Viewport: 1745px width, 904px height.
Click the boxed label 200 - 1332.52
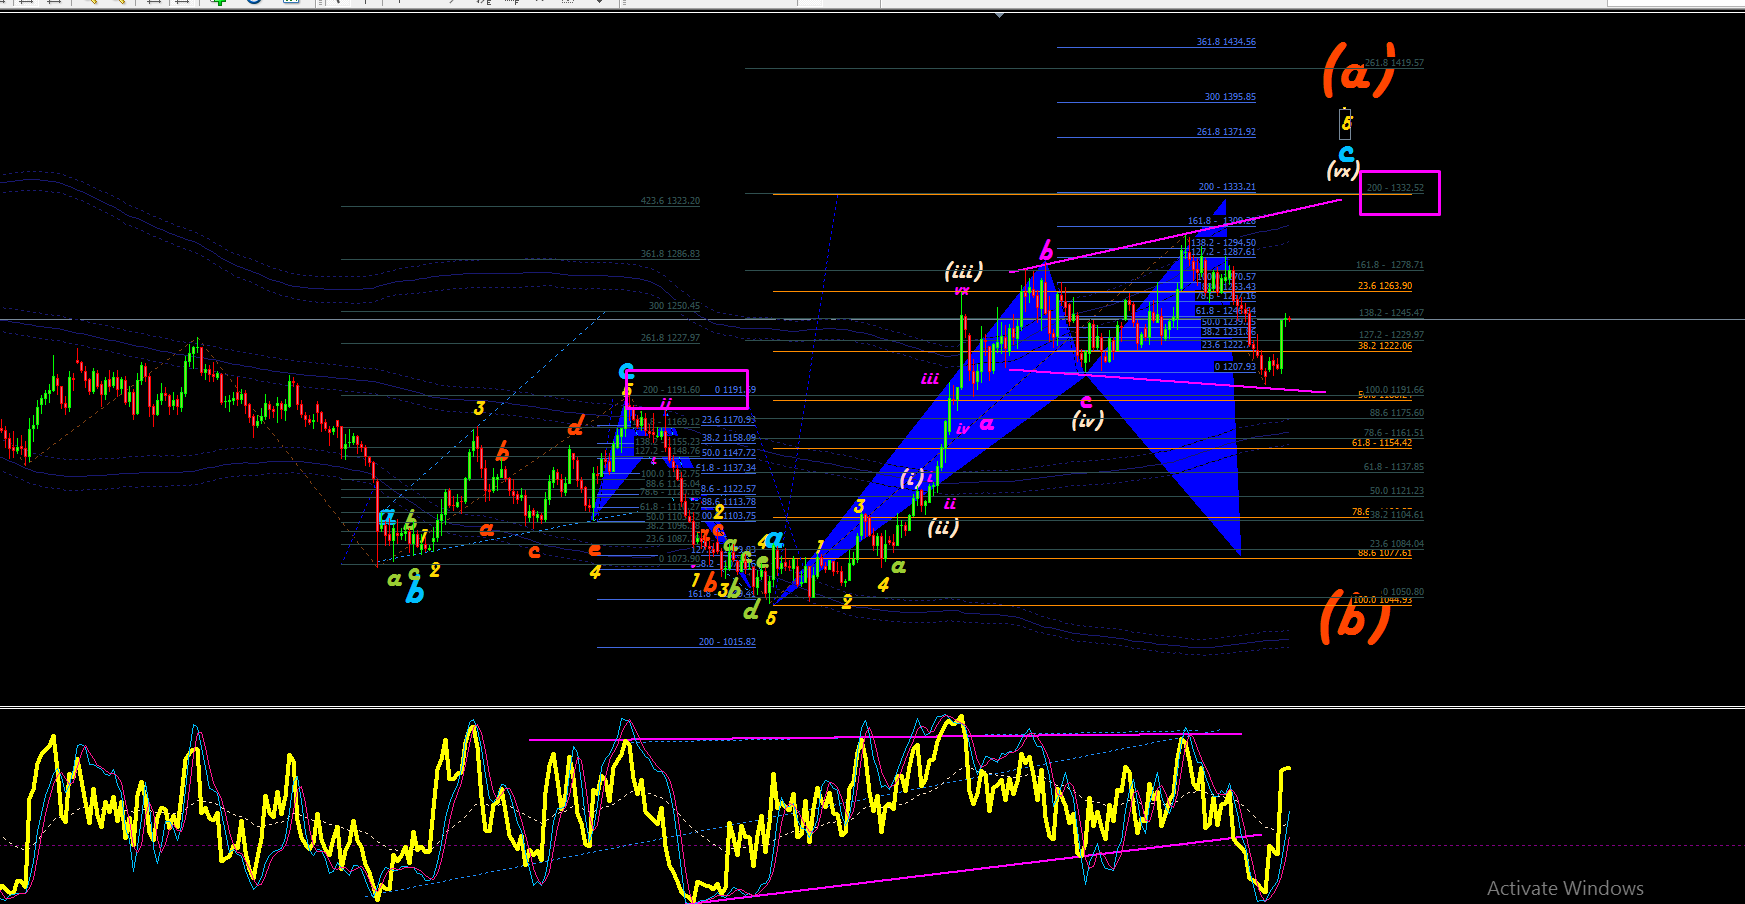[x=1395, y=188]
